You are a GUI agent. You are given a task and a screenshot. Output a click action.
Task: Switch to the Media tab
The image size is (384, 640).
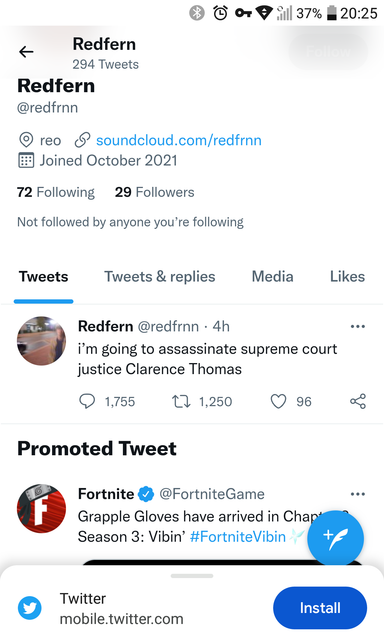click(272, 277)
